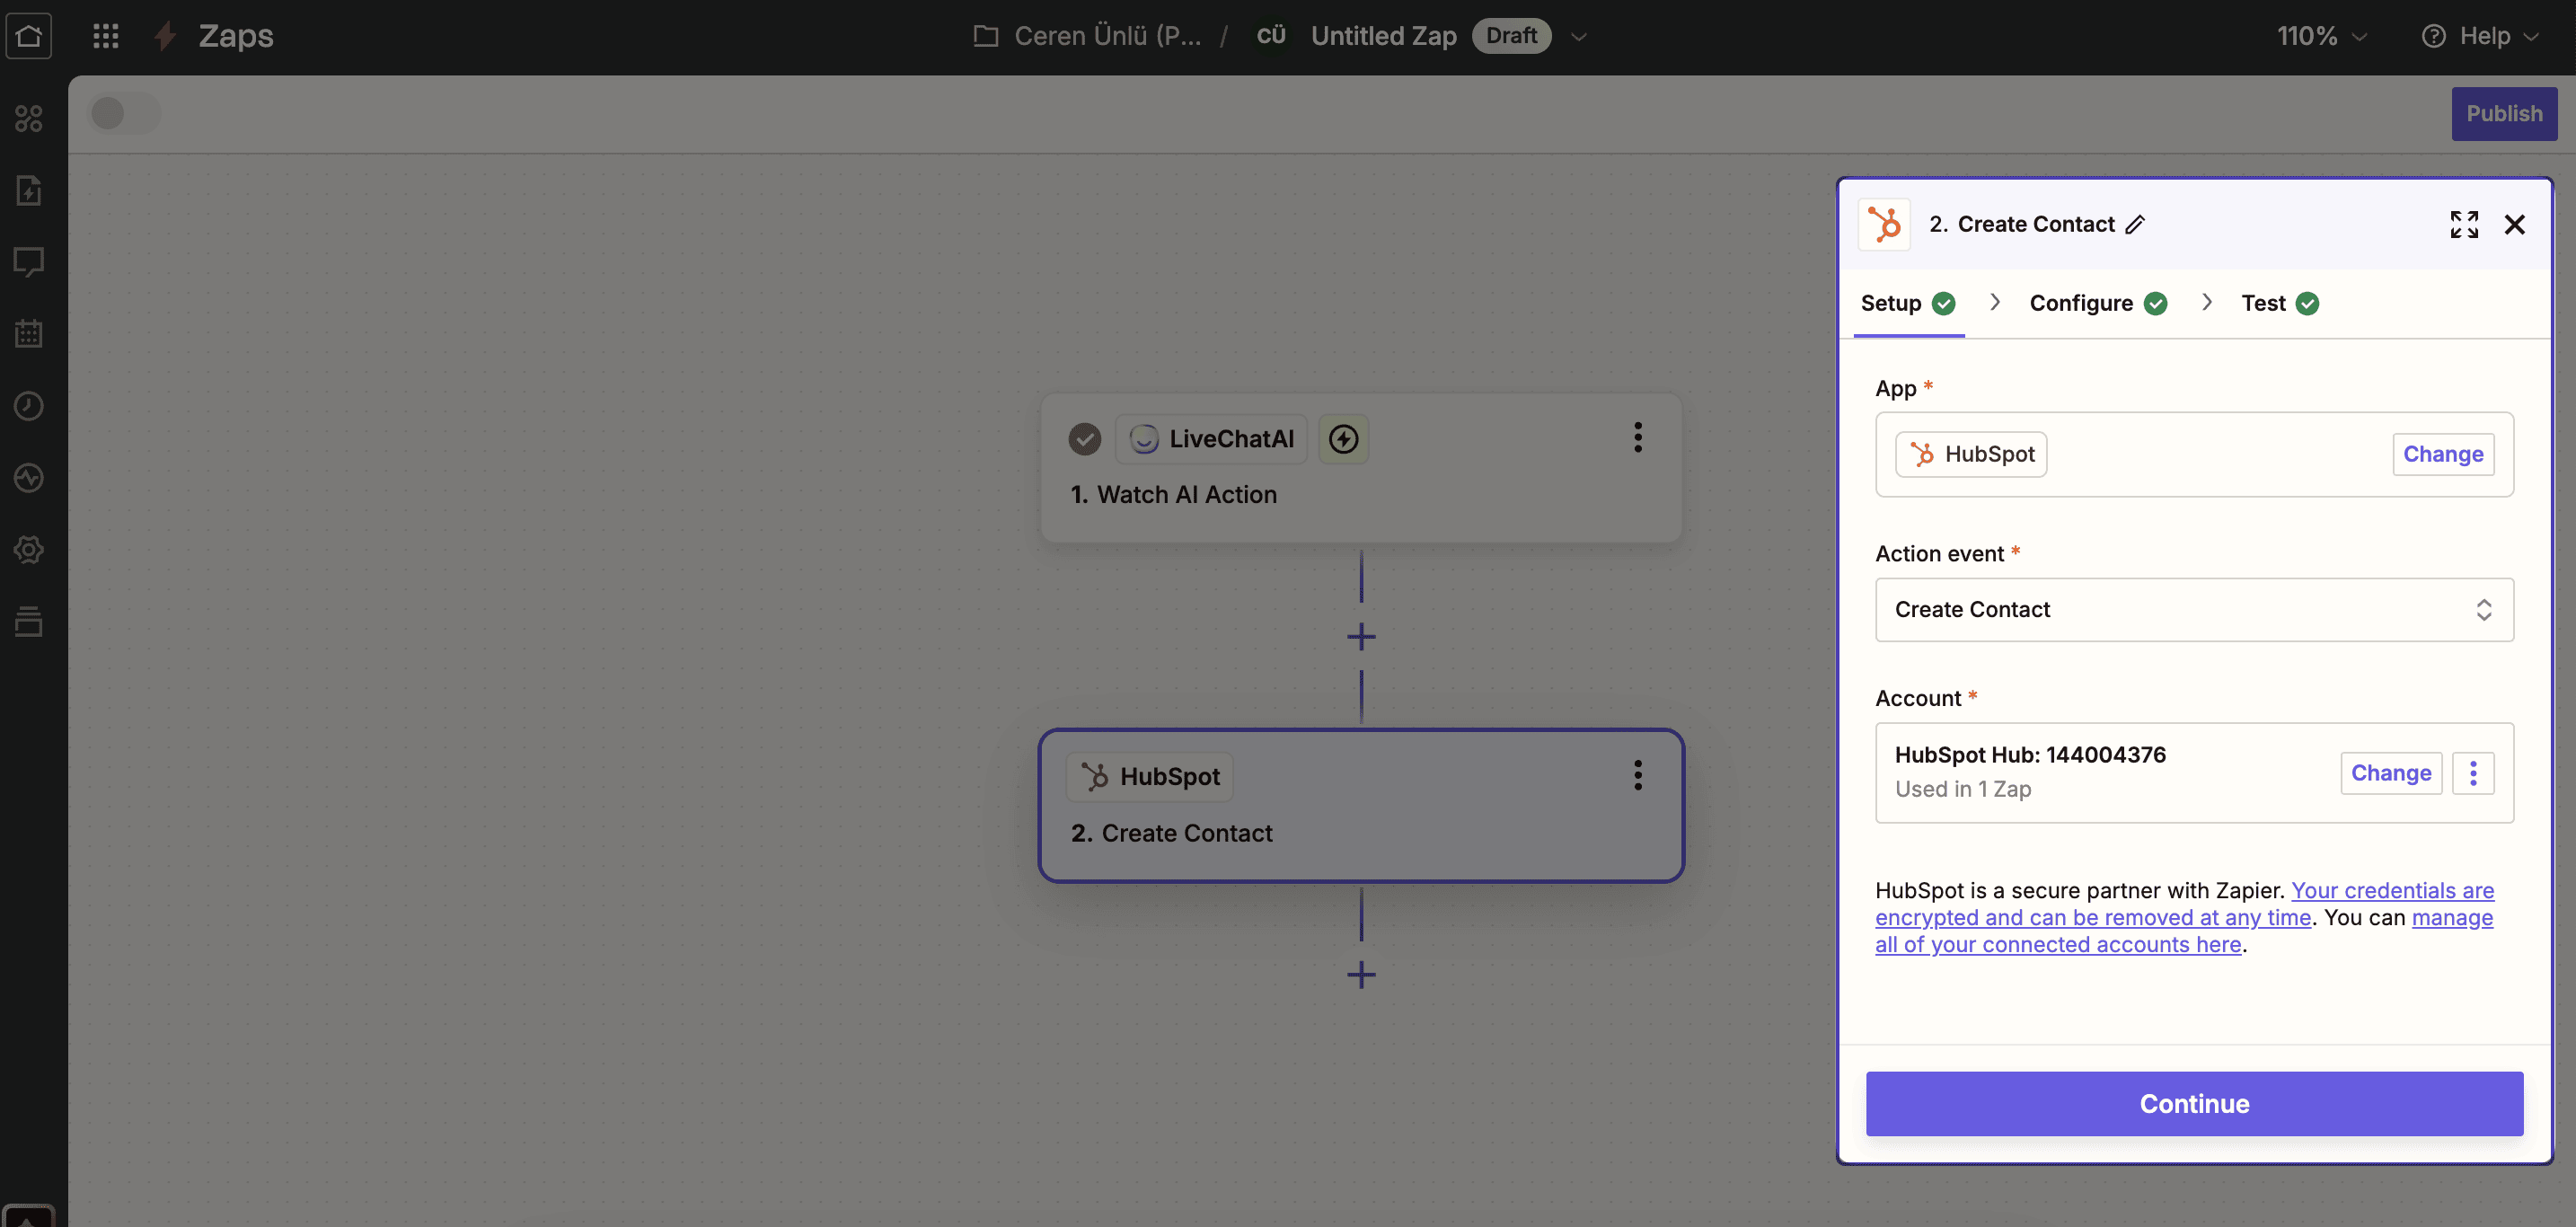Select the LiveChatAI trigger step card
This screenshot has height=1227, width=2576.
(x=1361, y=468)
